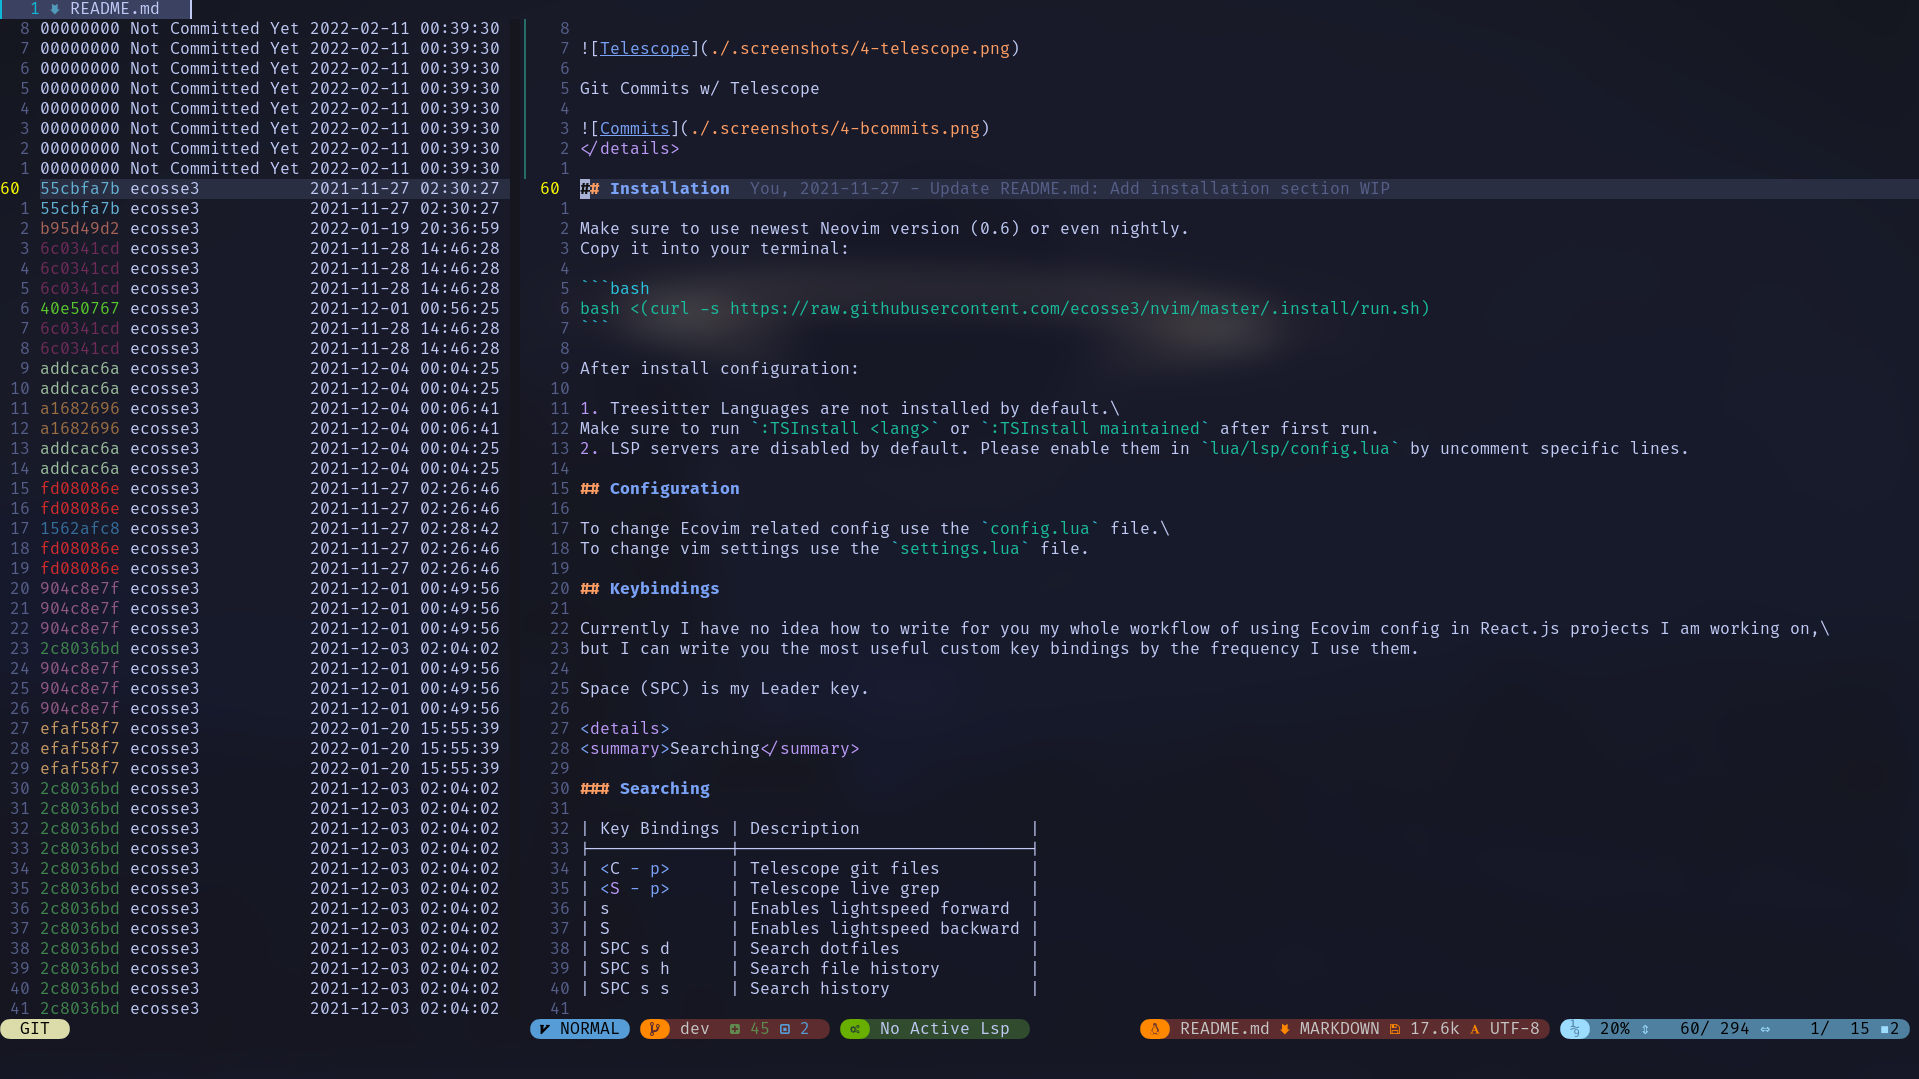Click the git added-lines plus icon
This screenshot has width=1919, height=1079.
click(x=735, y=1029)
